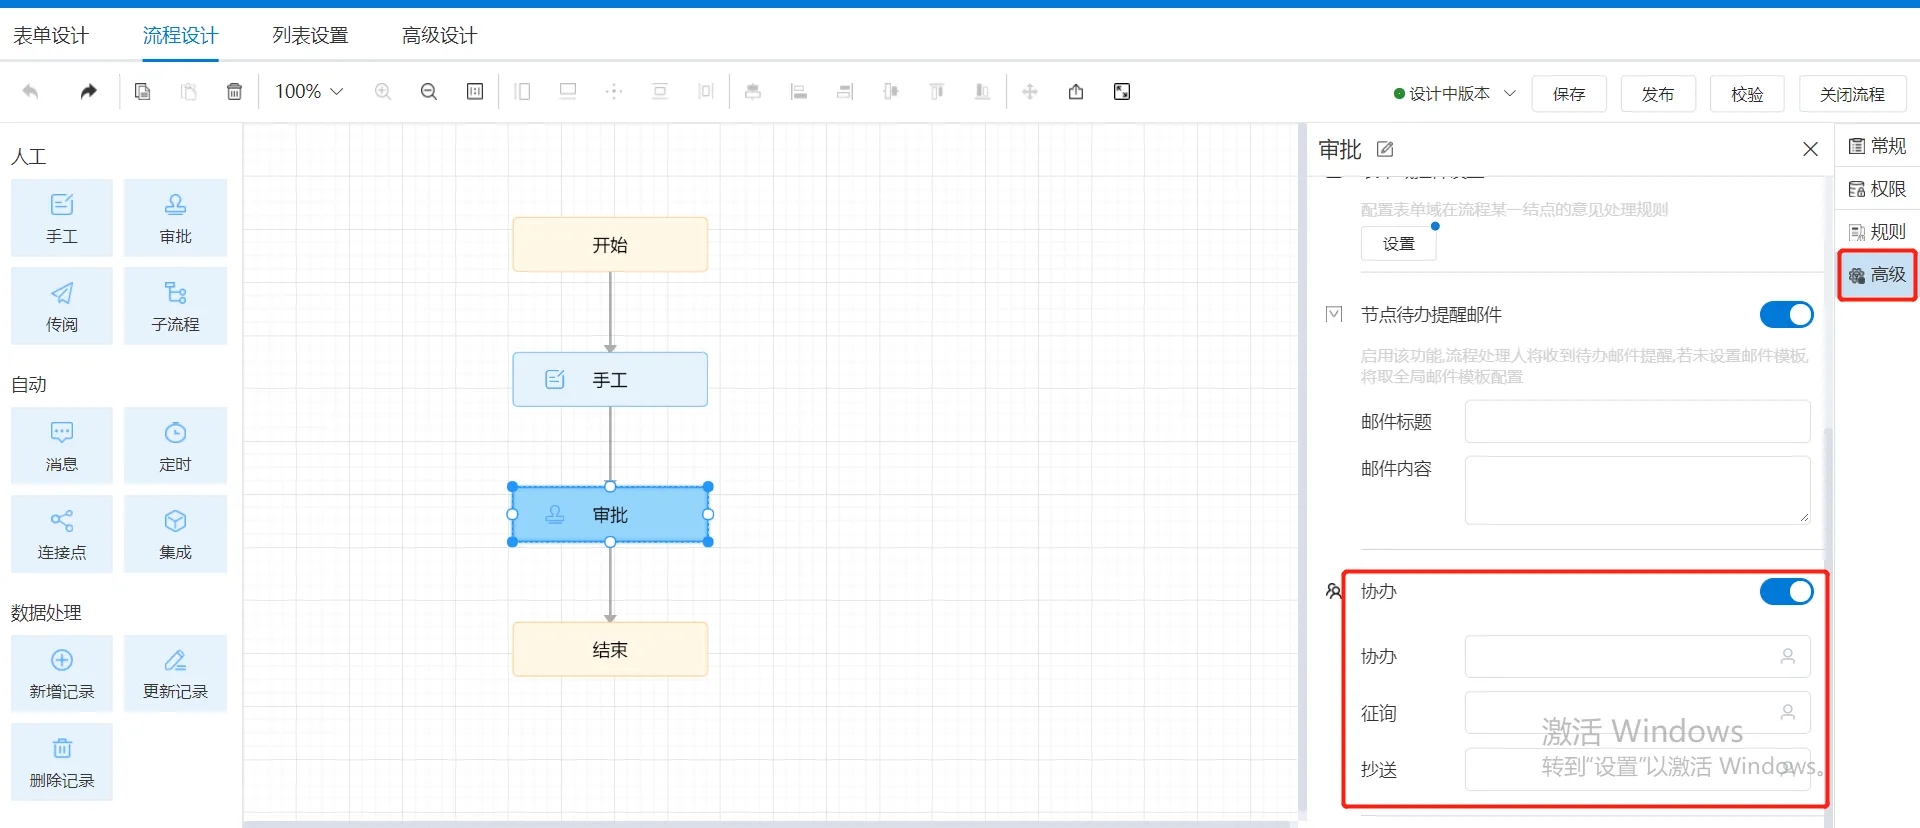The height and width of the screenshot is (828, 1920).
Task: Select the 新增记录 data tool
Action: [x=62, y=674]
